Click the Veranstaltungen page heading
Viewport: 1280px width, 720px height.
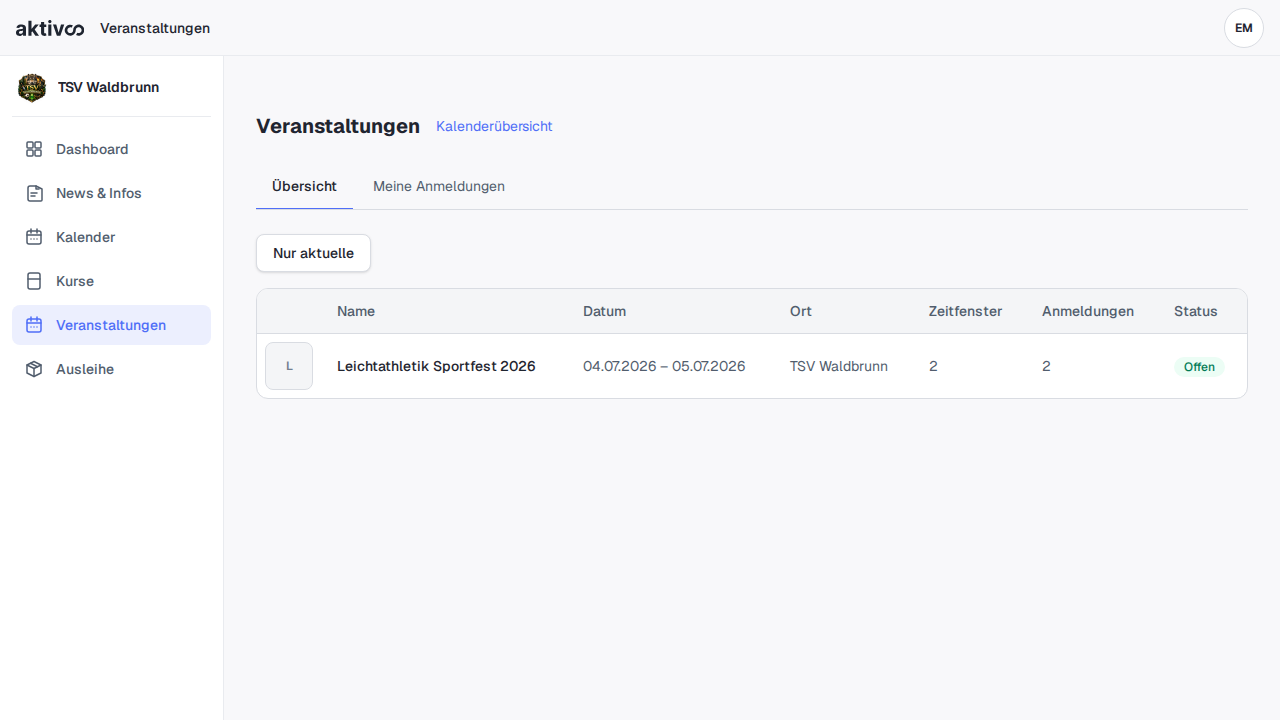[x=338, y=126]
